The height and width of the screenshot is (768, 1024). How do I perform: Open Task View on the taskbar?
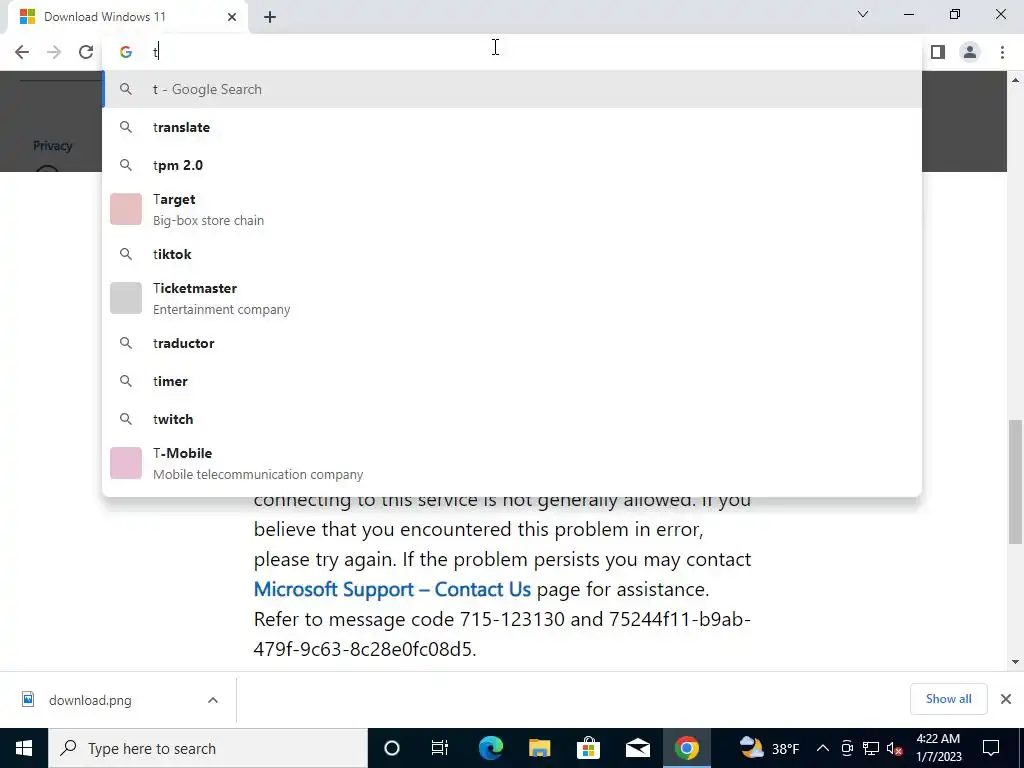[x=440, y=748]
